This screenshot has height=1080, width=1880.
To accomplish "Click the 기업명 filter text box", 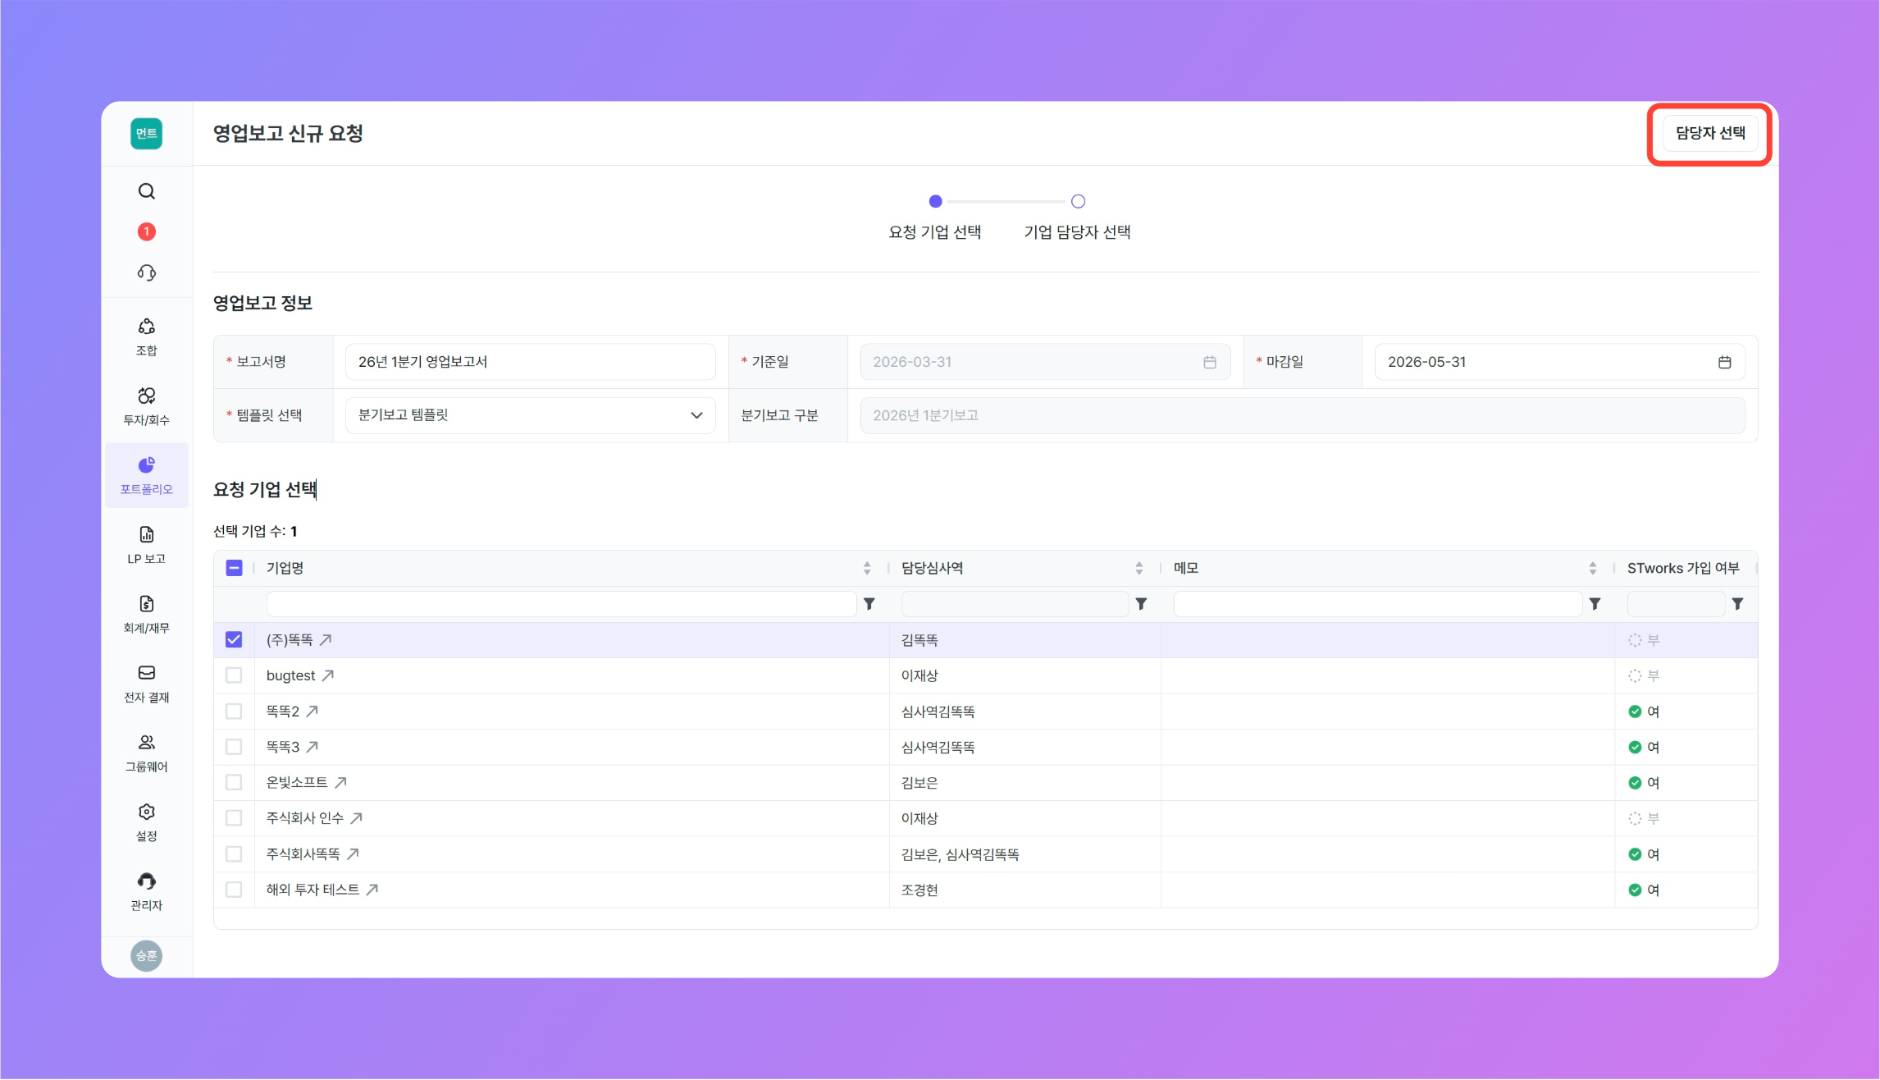I will 561,604.
